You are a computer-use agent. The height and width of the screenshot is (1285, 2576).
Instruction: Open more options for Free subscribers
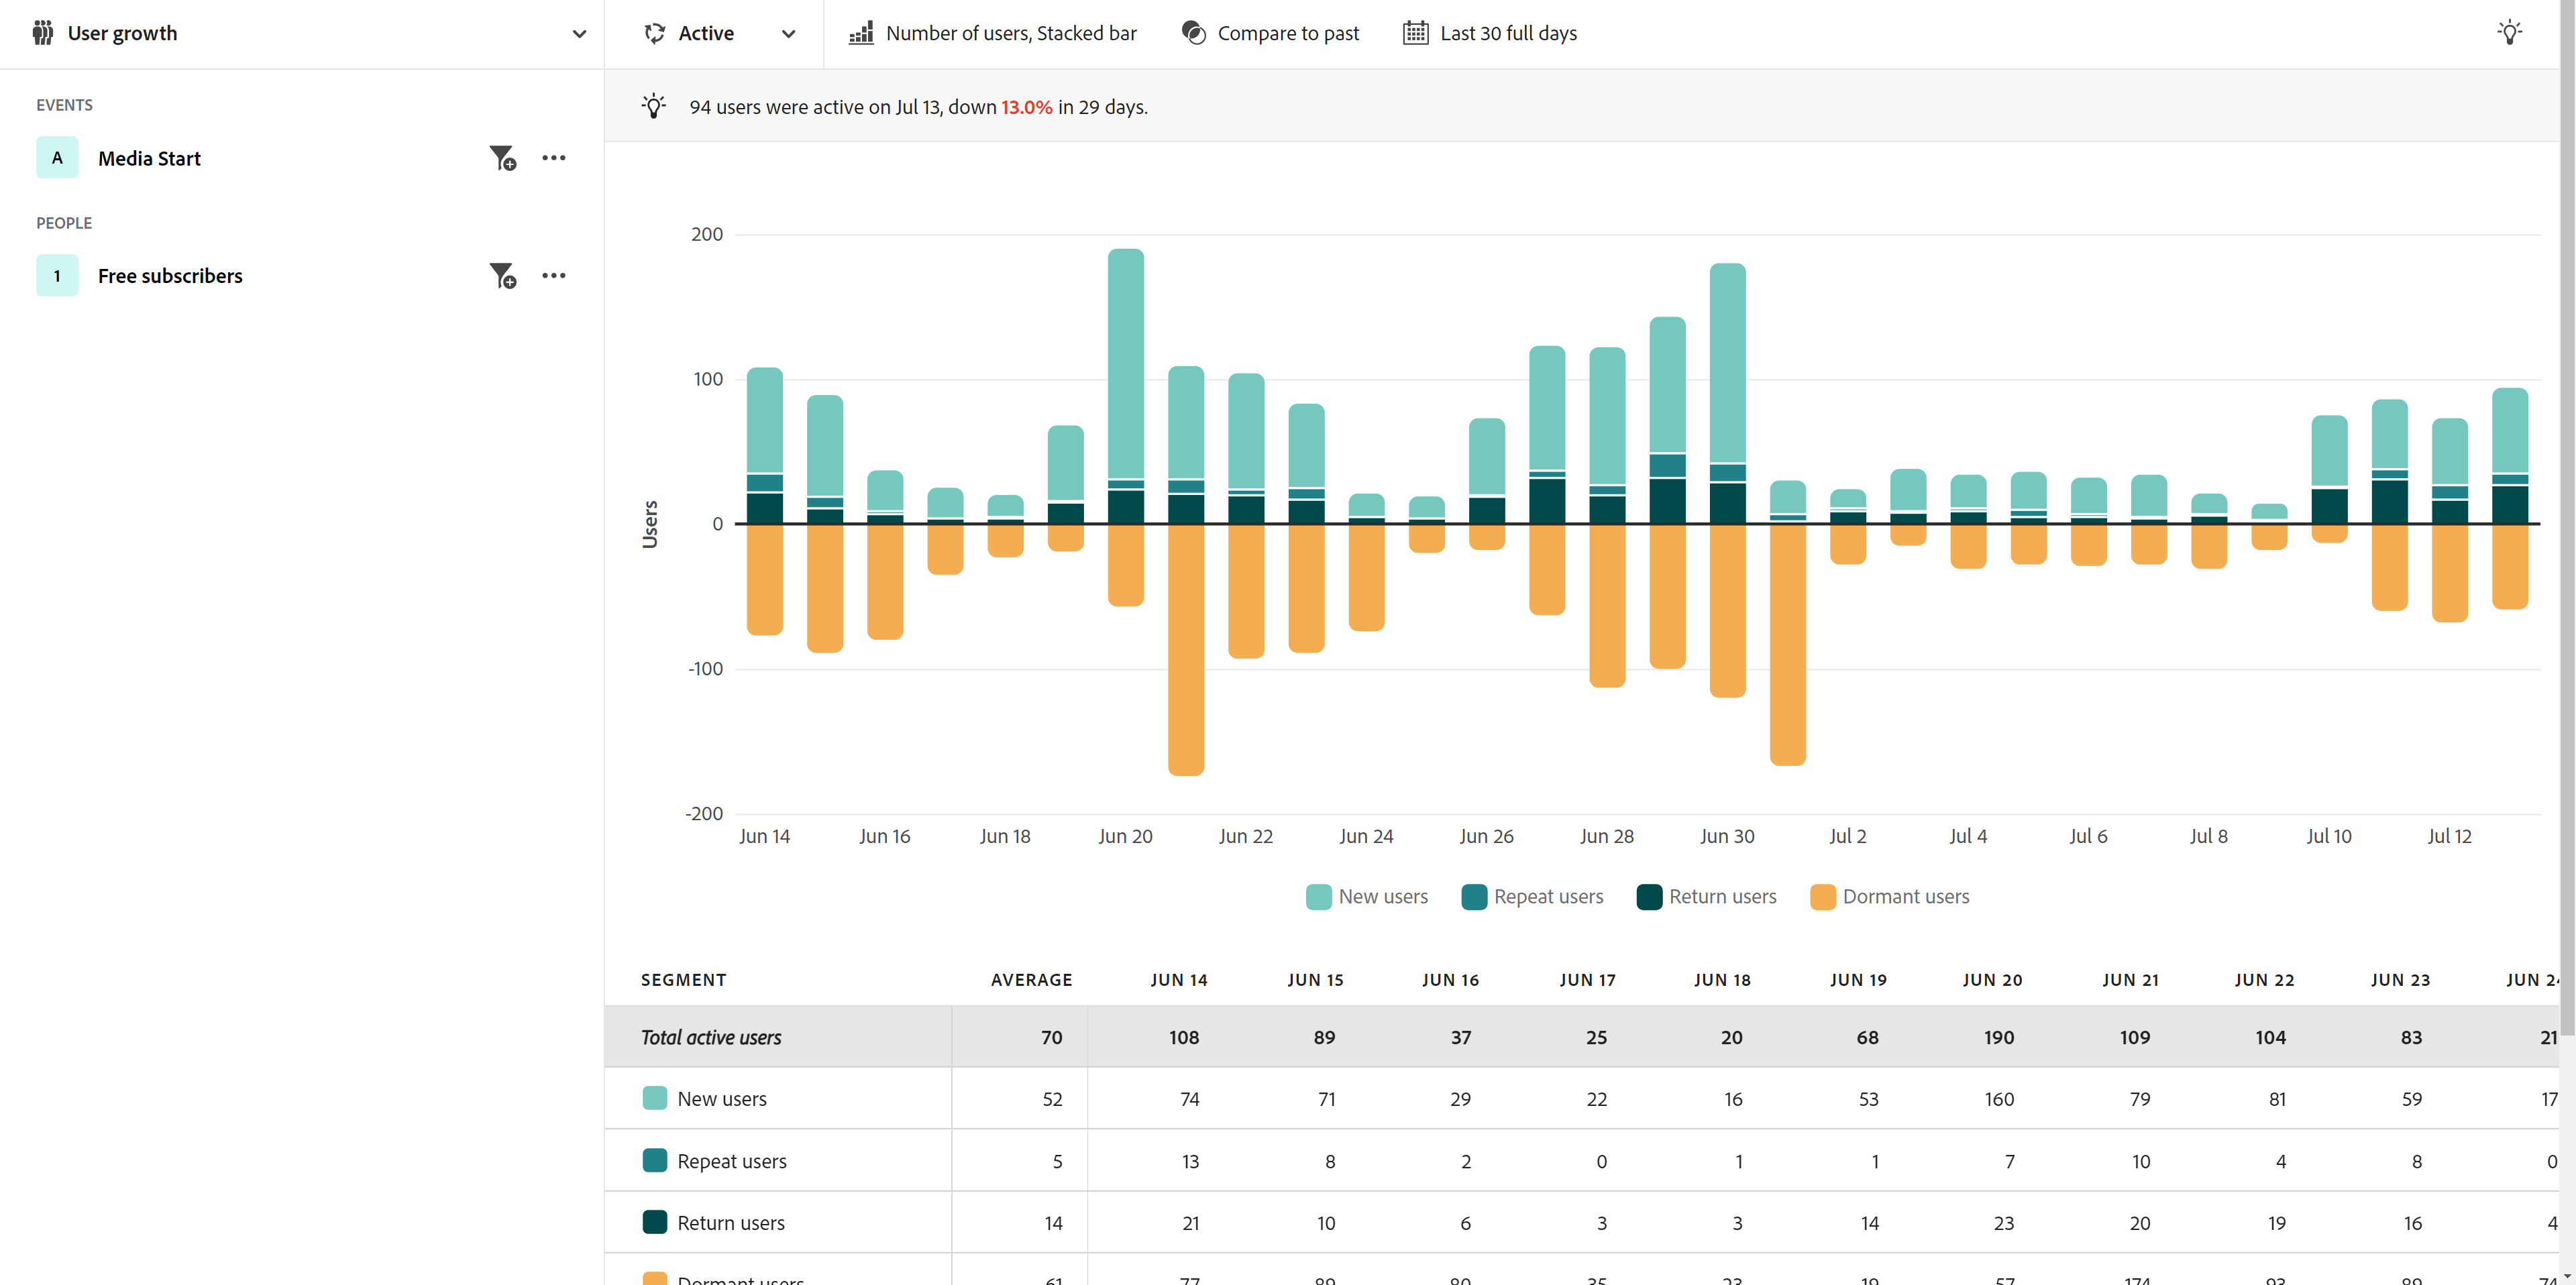pos(553,276)
